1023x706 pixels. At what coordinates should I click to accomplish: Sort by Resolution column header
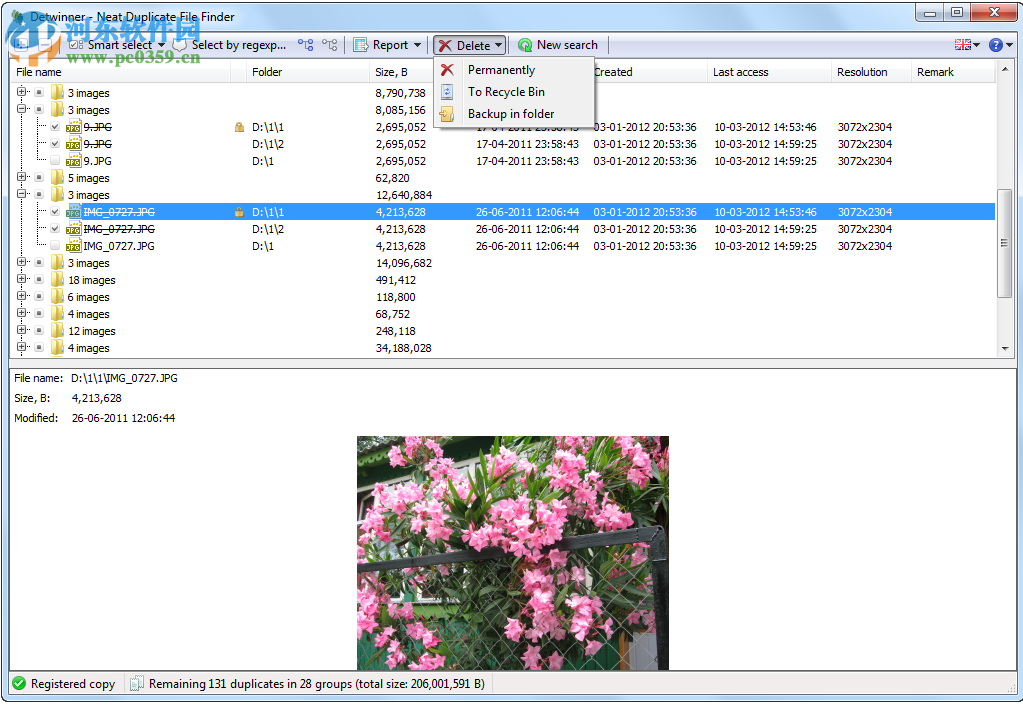pos(871,72)
